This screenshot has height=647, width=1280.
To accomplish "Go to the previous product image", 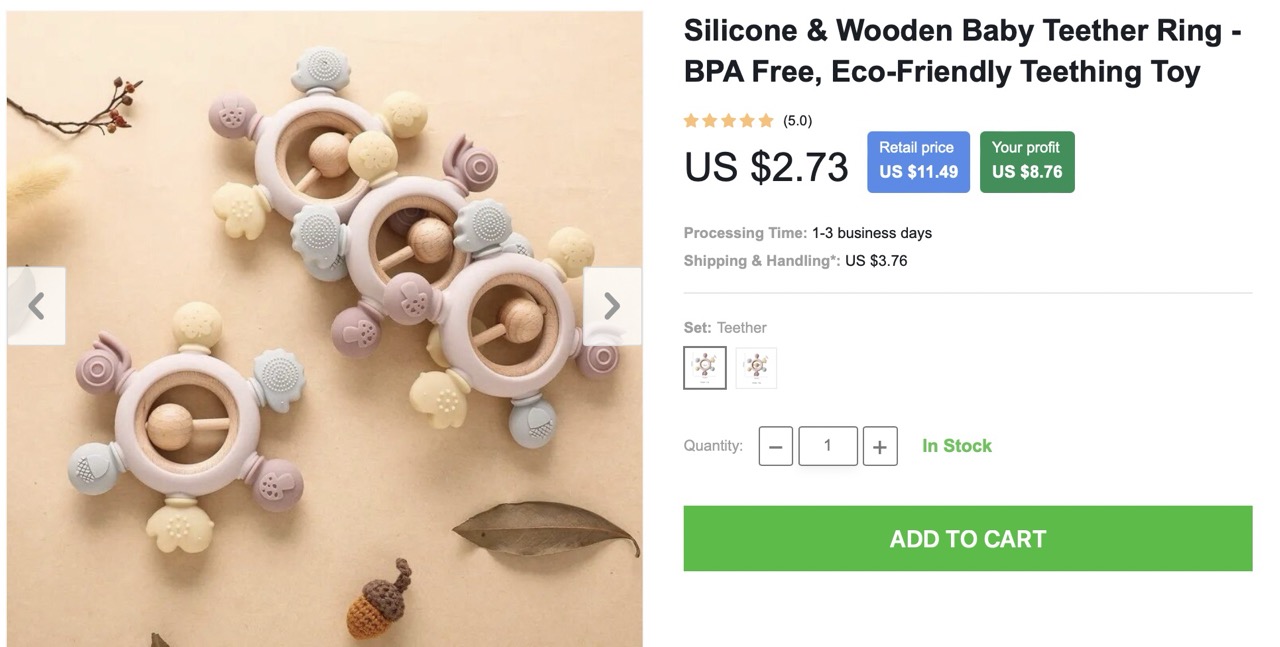I will pyautogui.click(x=37, y=306).
